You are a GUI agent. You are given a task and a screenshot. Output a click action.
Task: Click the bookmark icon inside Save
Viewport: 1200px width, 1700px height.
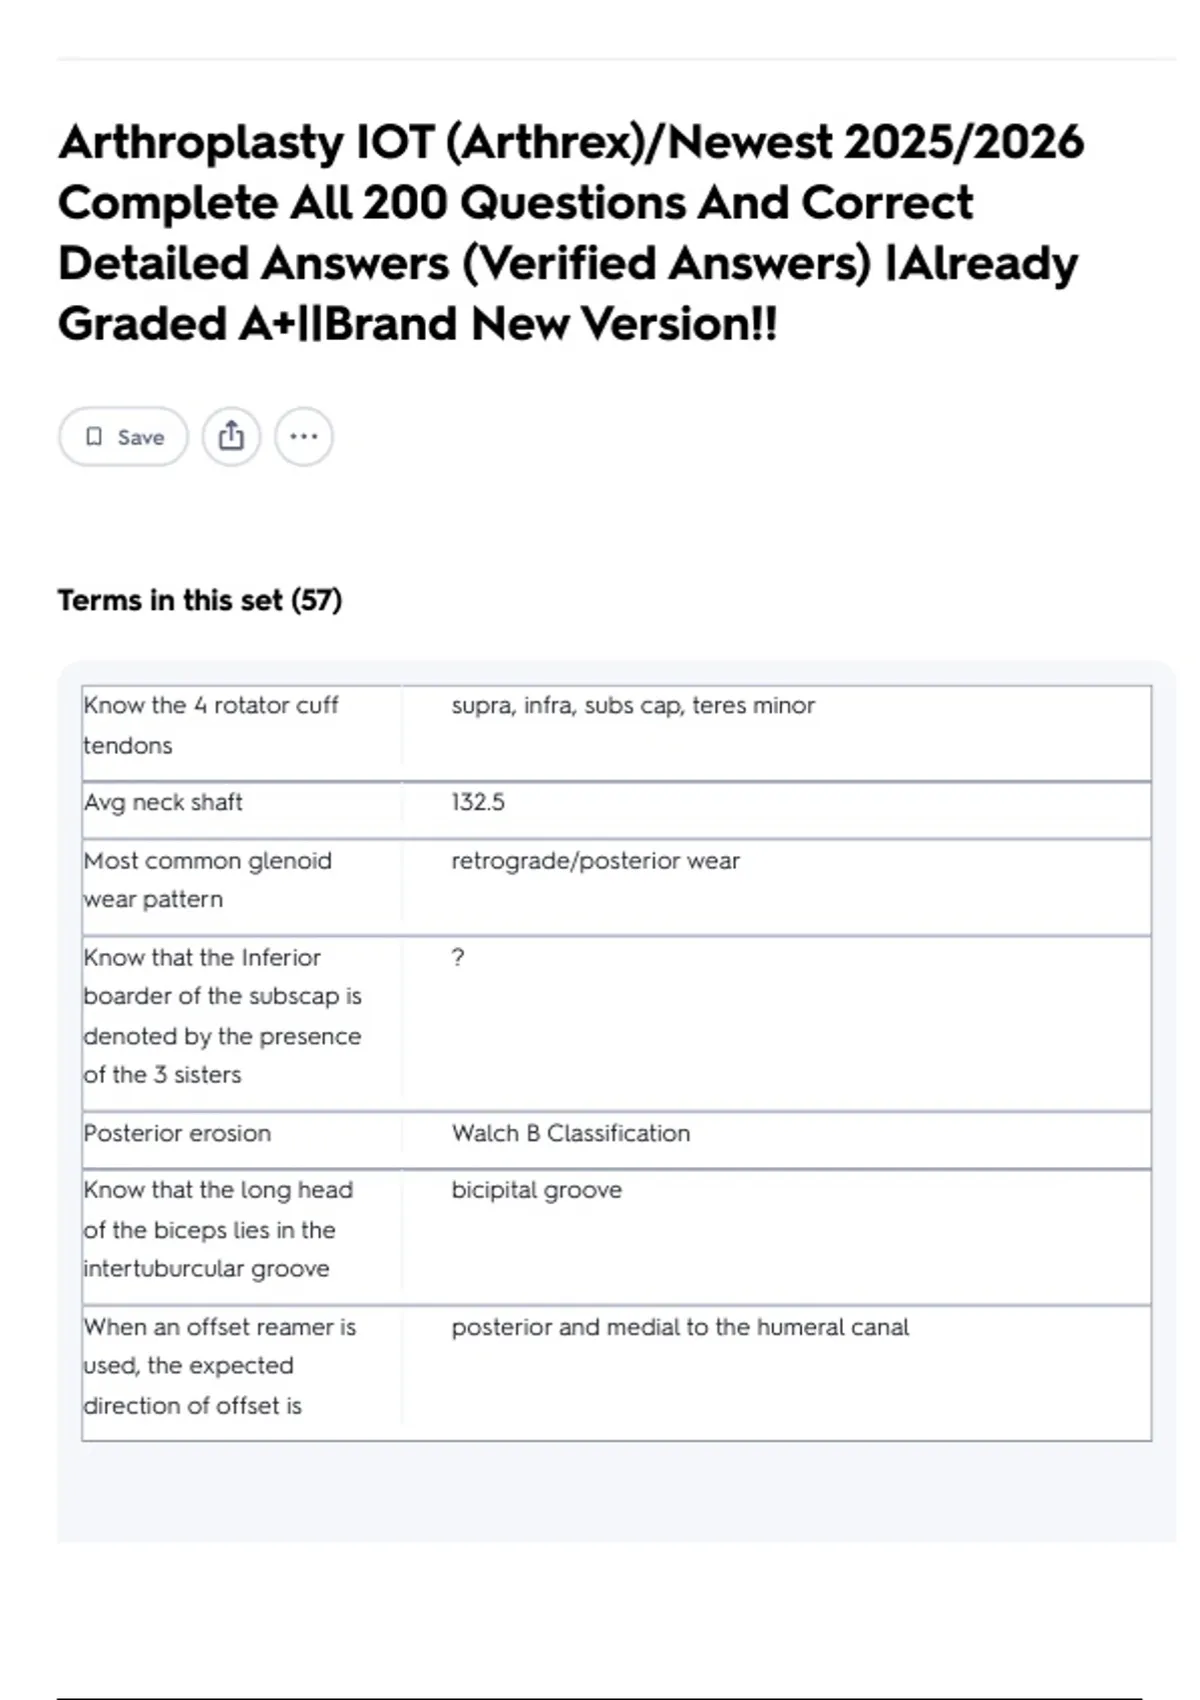pos(94,437)
